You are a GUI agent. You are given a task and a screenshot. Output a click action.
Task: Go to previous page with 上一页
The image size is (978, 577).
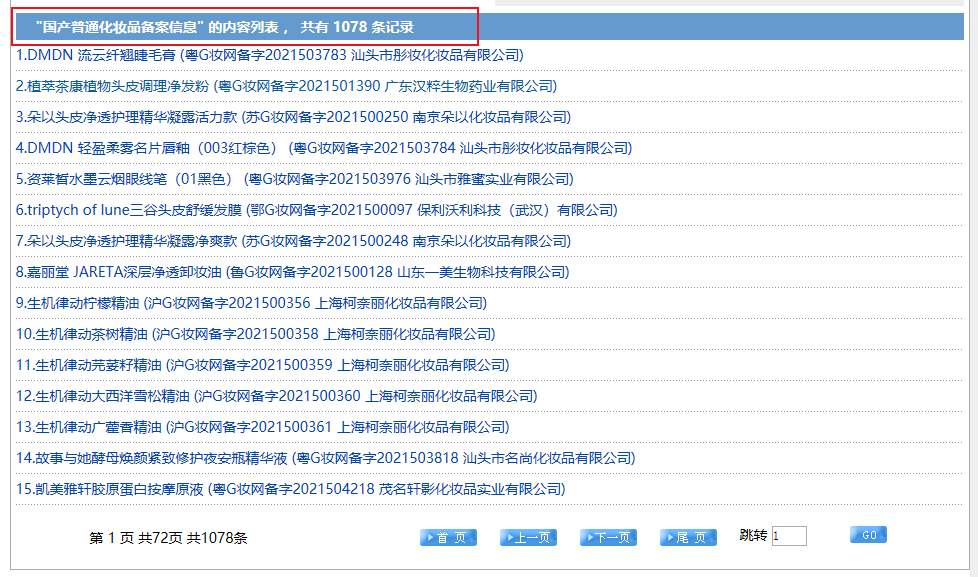tap(528, 538)
